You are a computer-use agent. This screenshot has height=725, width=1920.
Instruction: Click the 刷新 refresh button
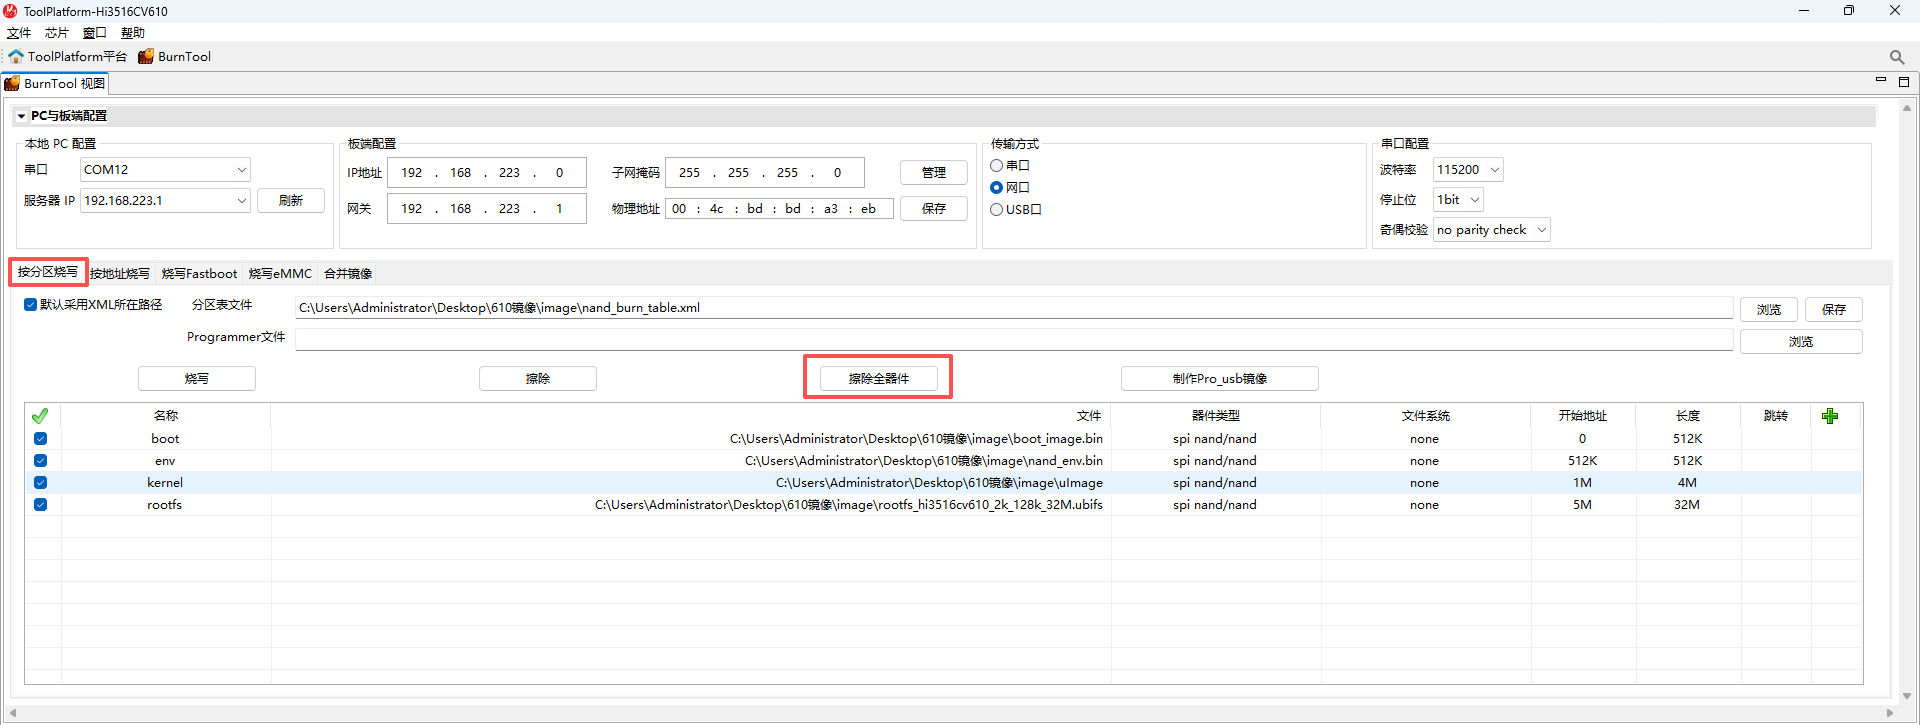(291, 201)
